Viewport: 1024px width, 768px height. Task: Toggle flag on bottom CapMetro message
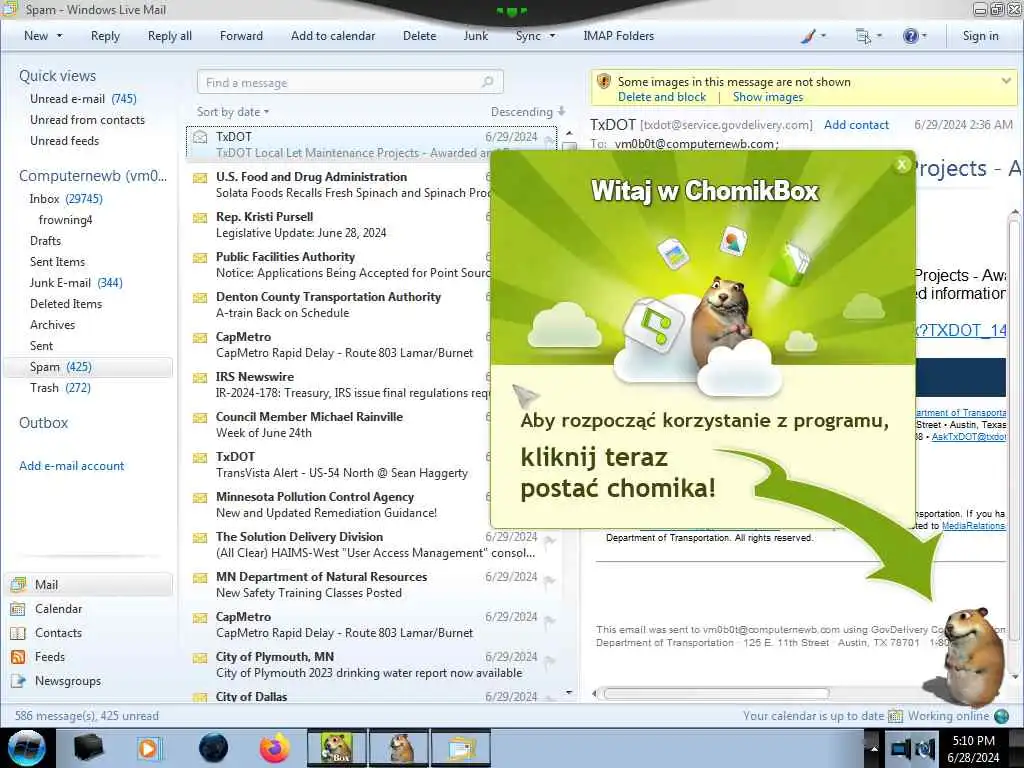pos(550,620)
